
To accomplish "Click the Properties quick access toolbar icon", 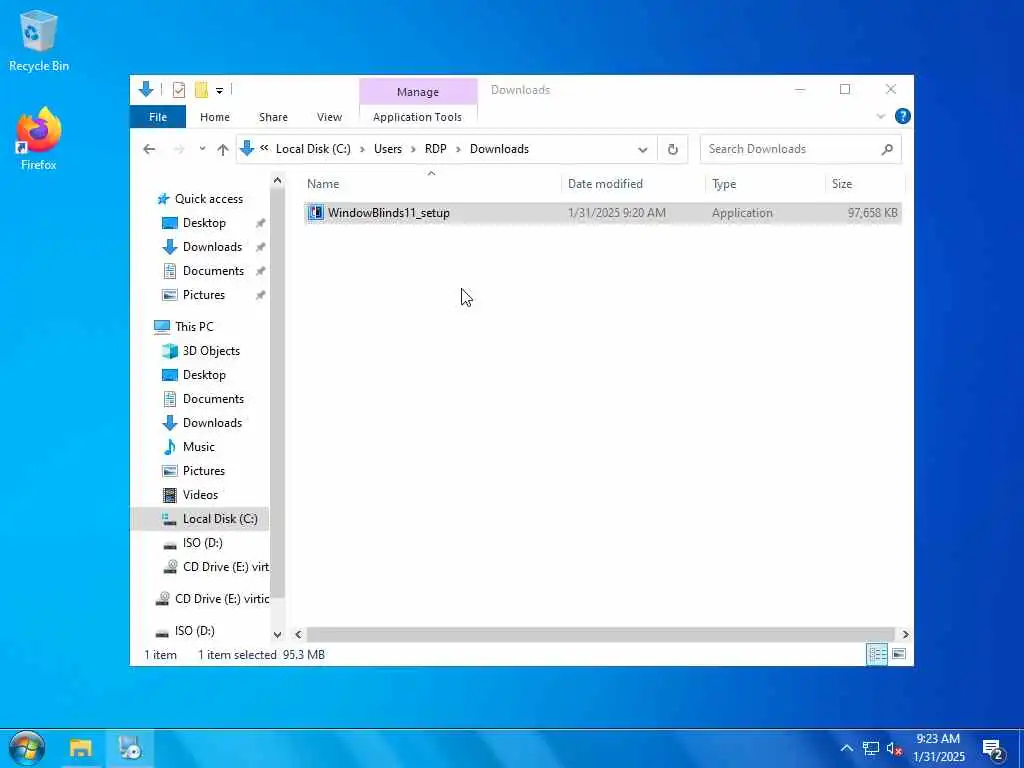I will pos(178,90).
